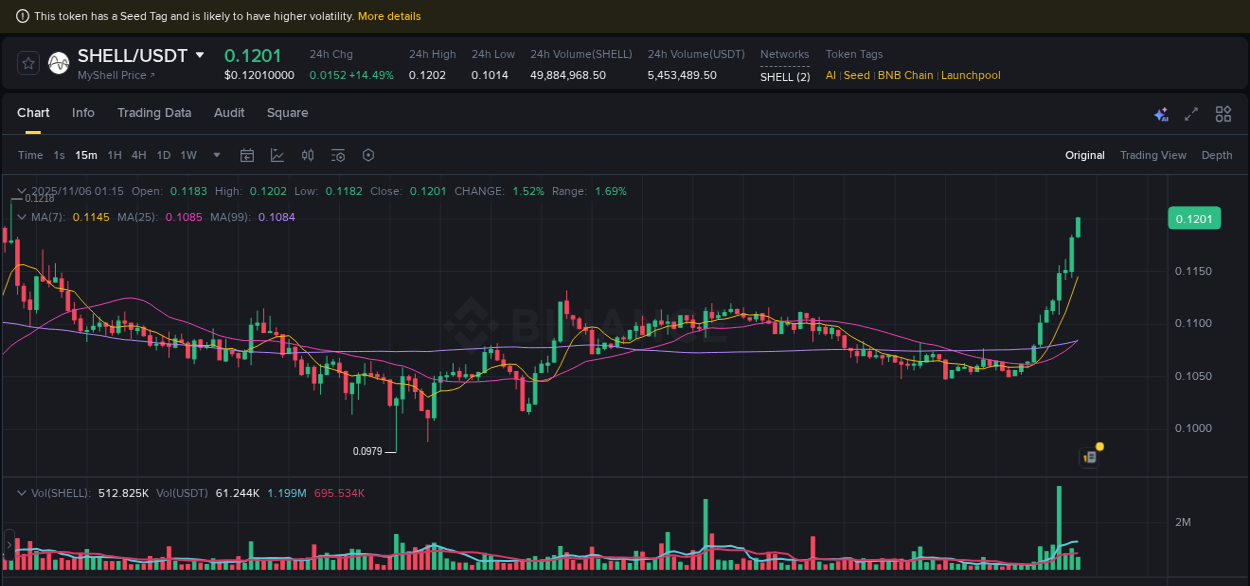This screenshot has width=1250, height=586.
Task: Select the Audit tab
Action: pos(228,113)
